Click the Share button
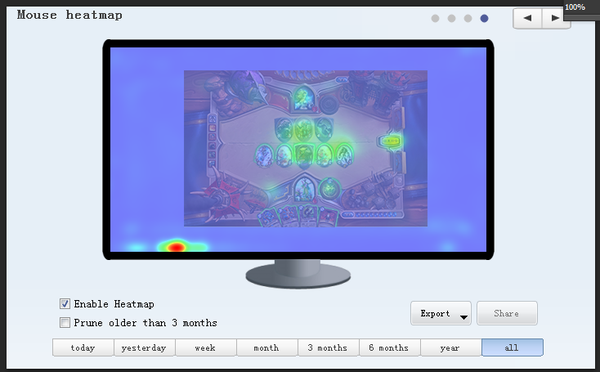This screenshot has height=372, width=600. (507, 313)
